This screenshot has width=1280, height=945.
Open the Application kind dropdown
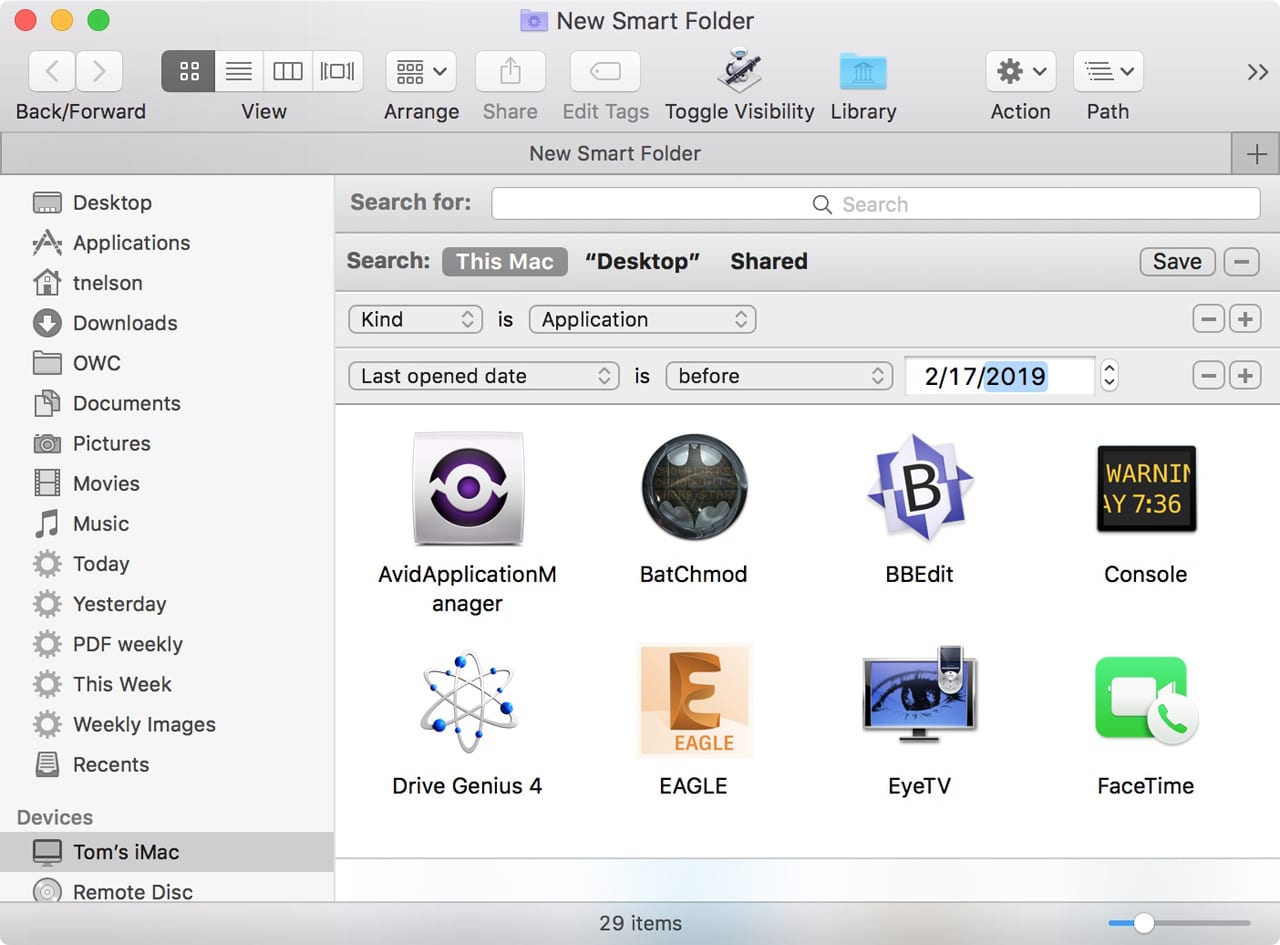tap(642, 320)
